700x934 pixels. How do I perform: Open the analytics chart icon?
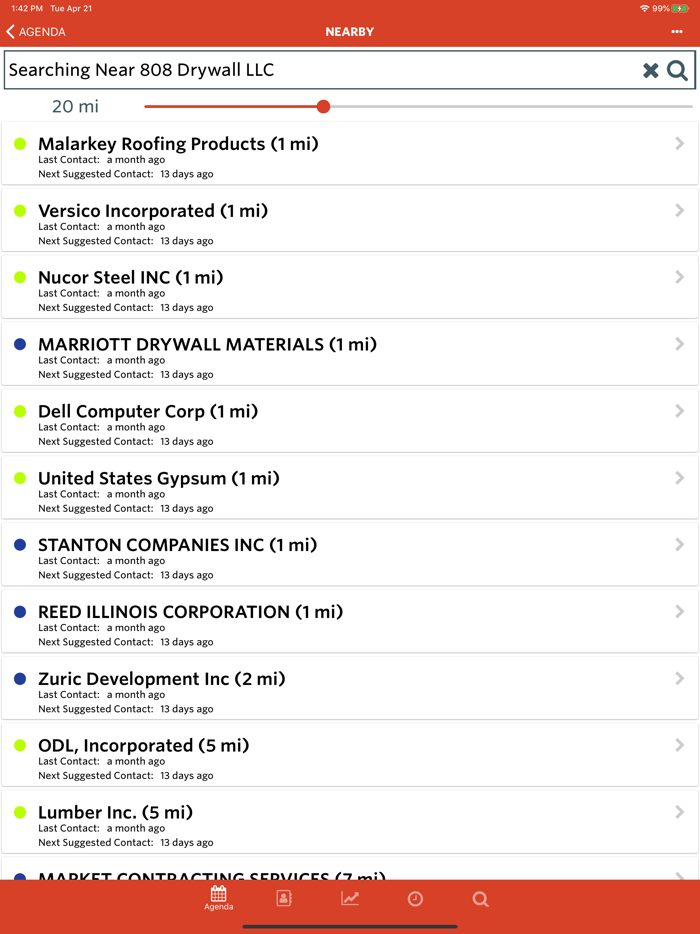pos(349,898)
